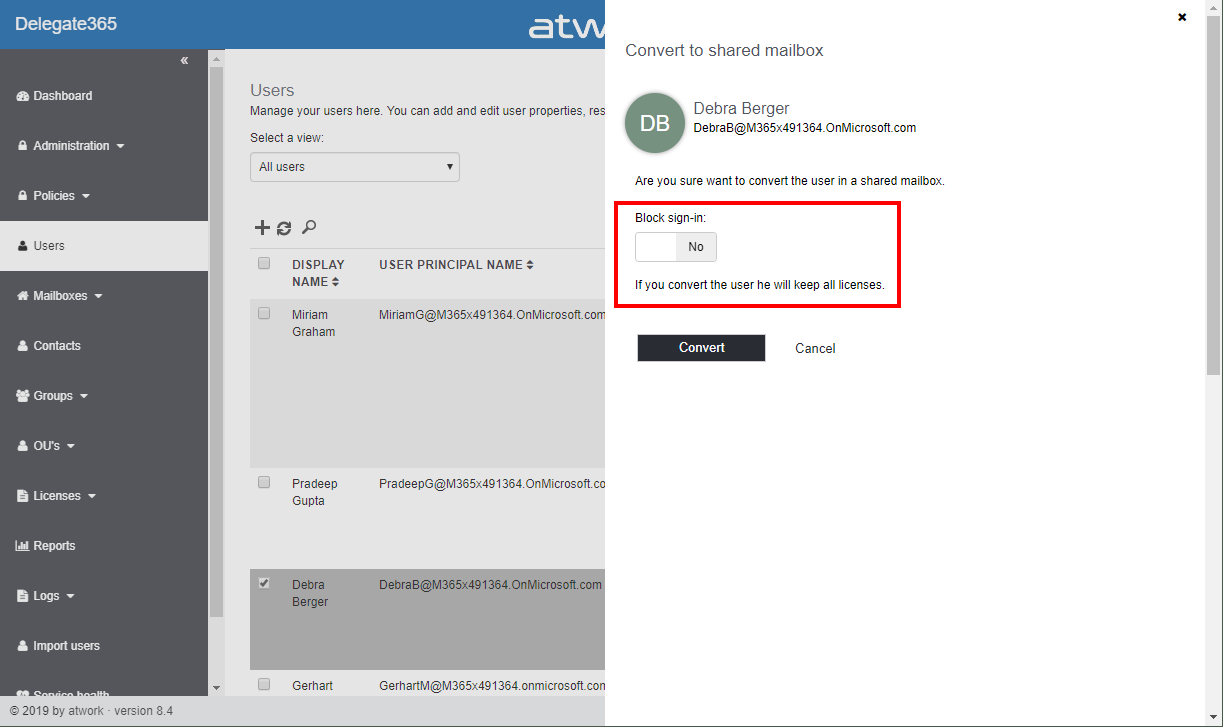The image size is (1223, 727).
Task: Click the refresh users icon
Action: pos(284,228)
